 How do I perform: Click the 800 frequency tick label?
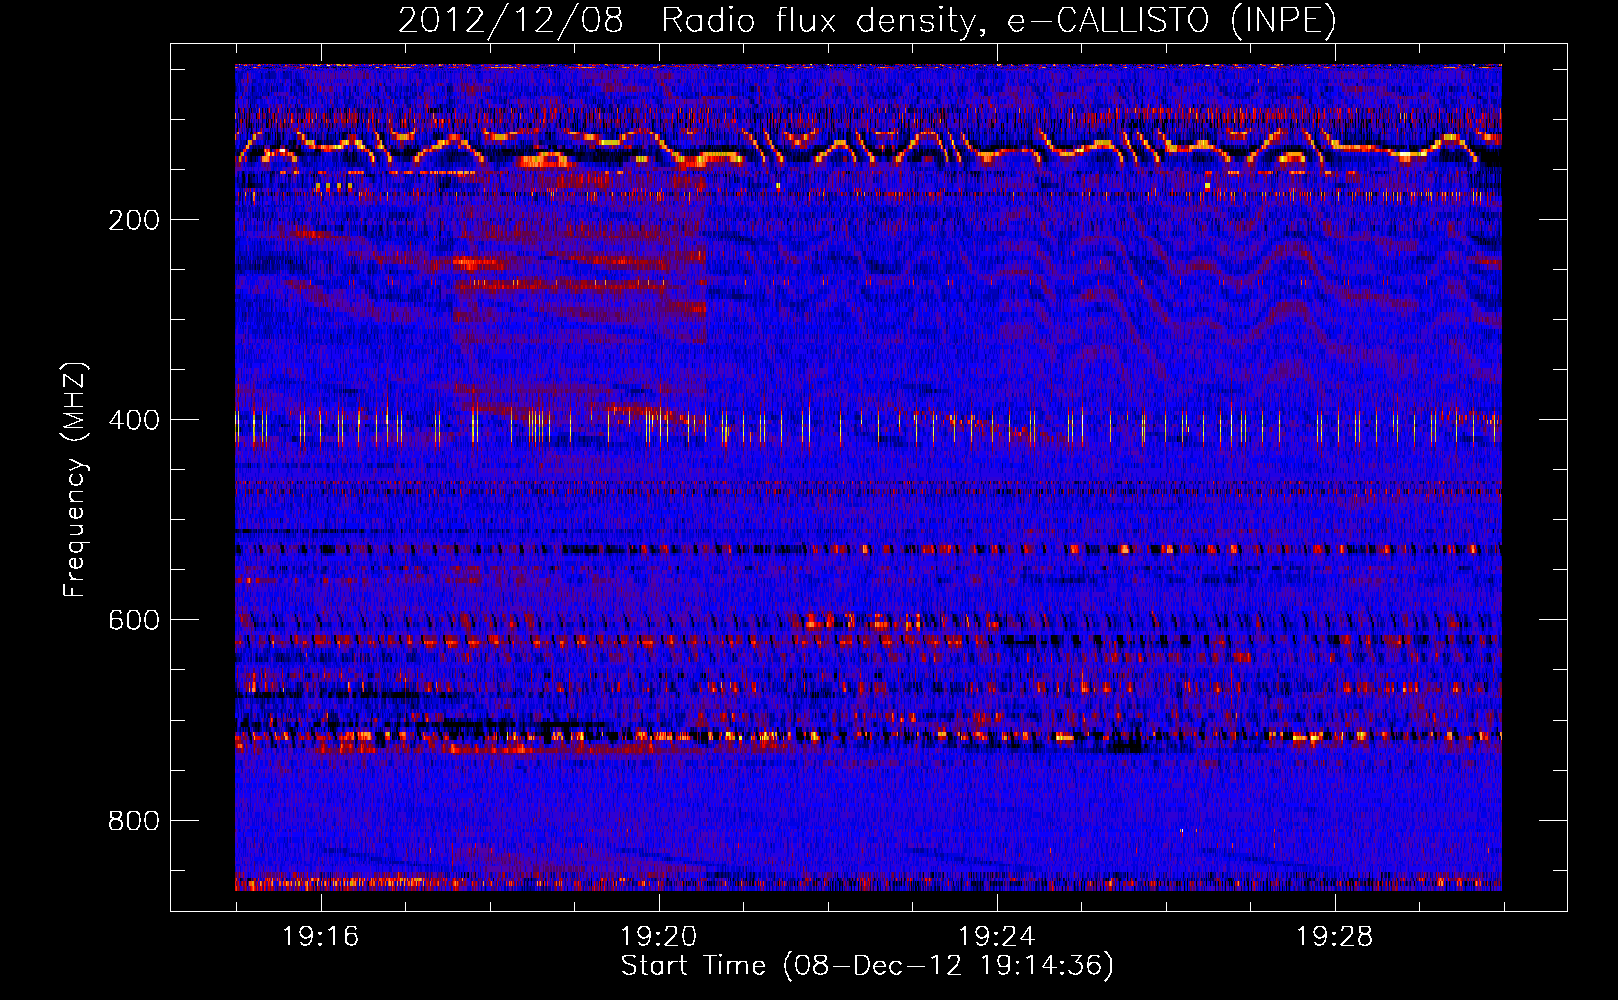pyautogui.click(x=134, y=821)
